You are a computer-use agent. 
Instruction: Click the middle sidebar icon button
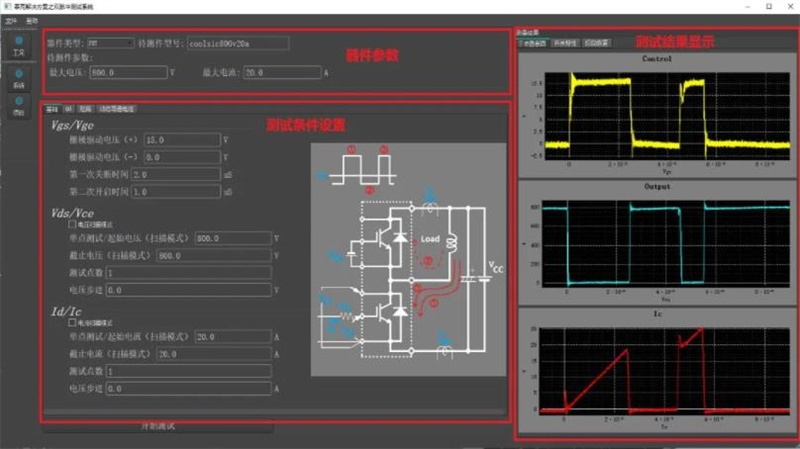pyautogui.click(x=17, y=86)
